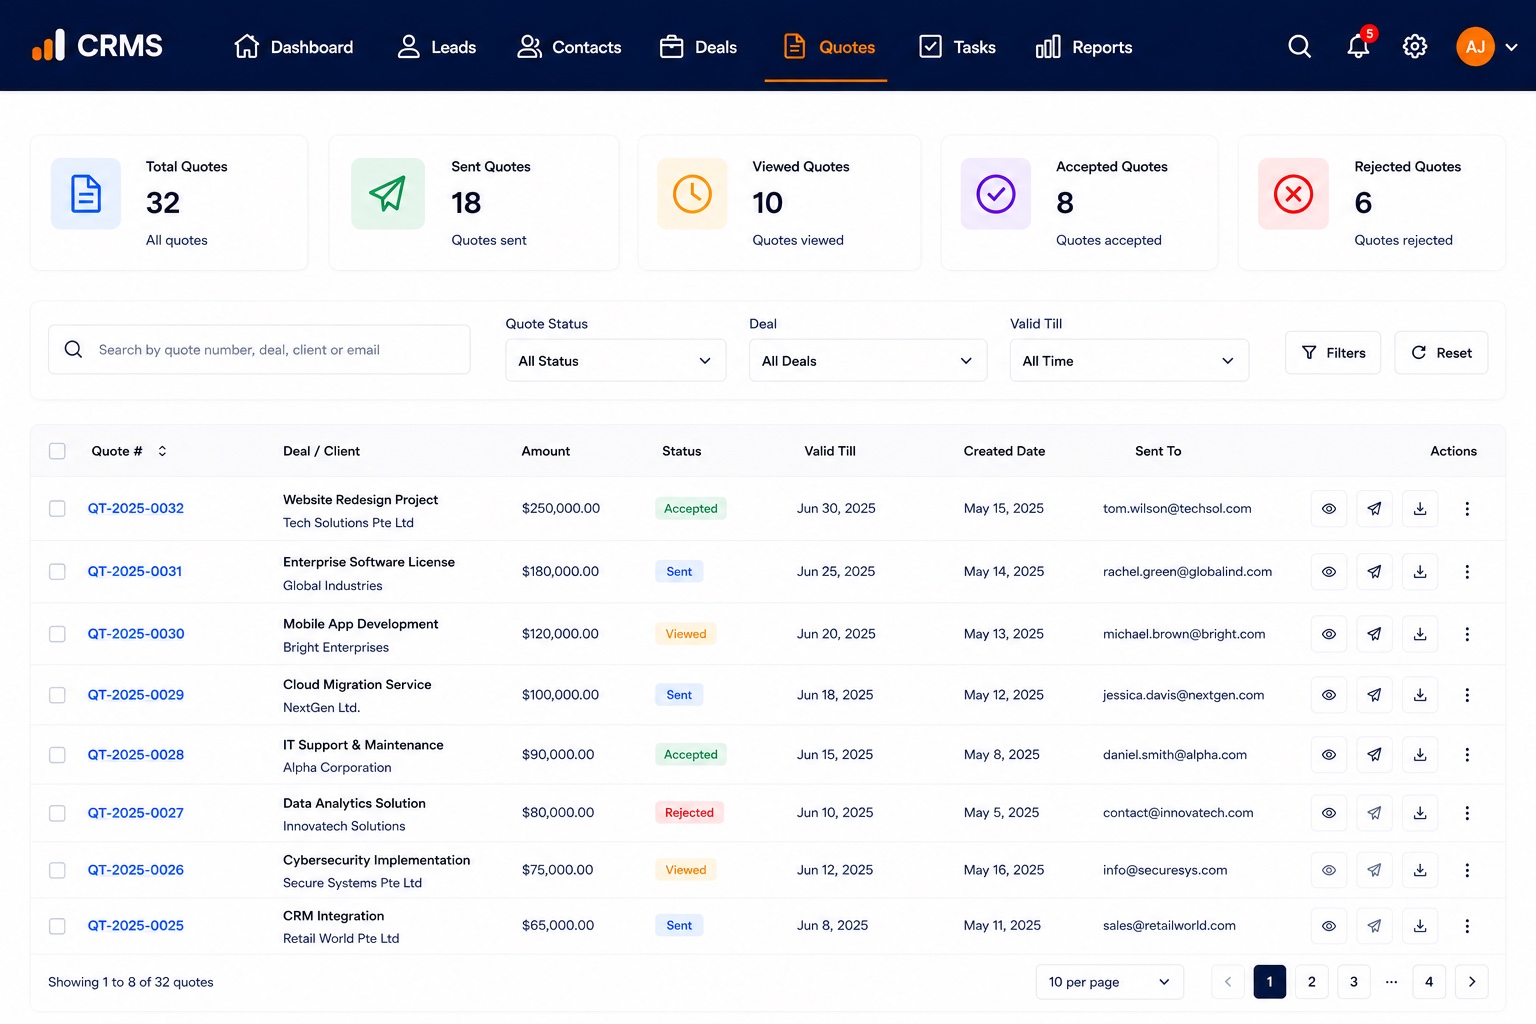Go to next page arrow
The image size is (1536, 1024).
click(1471, 982)
